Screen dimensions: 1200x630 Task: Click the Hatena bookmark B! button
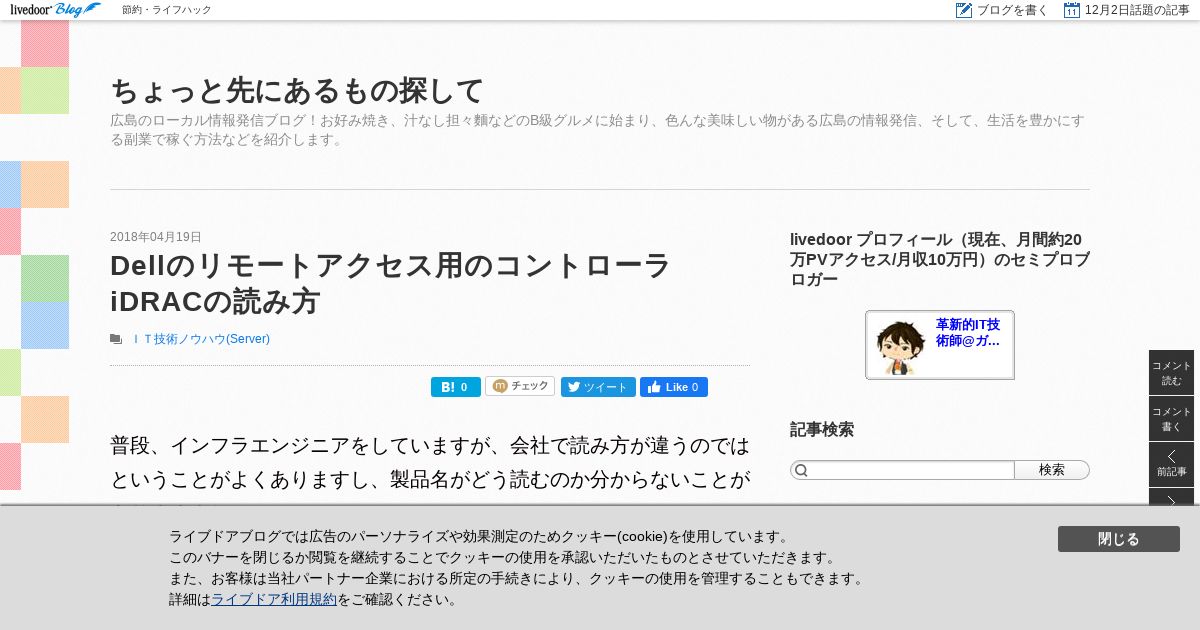[x=455, y=387]
